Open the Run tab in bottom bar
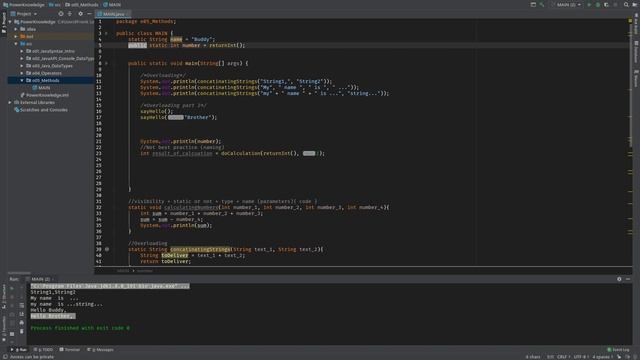The height and width of the screenshot is (360, 640). point(19,350)
